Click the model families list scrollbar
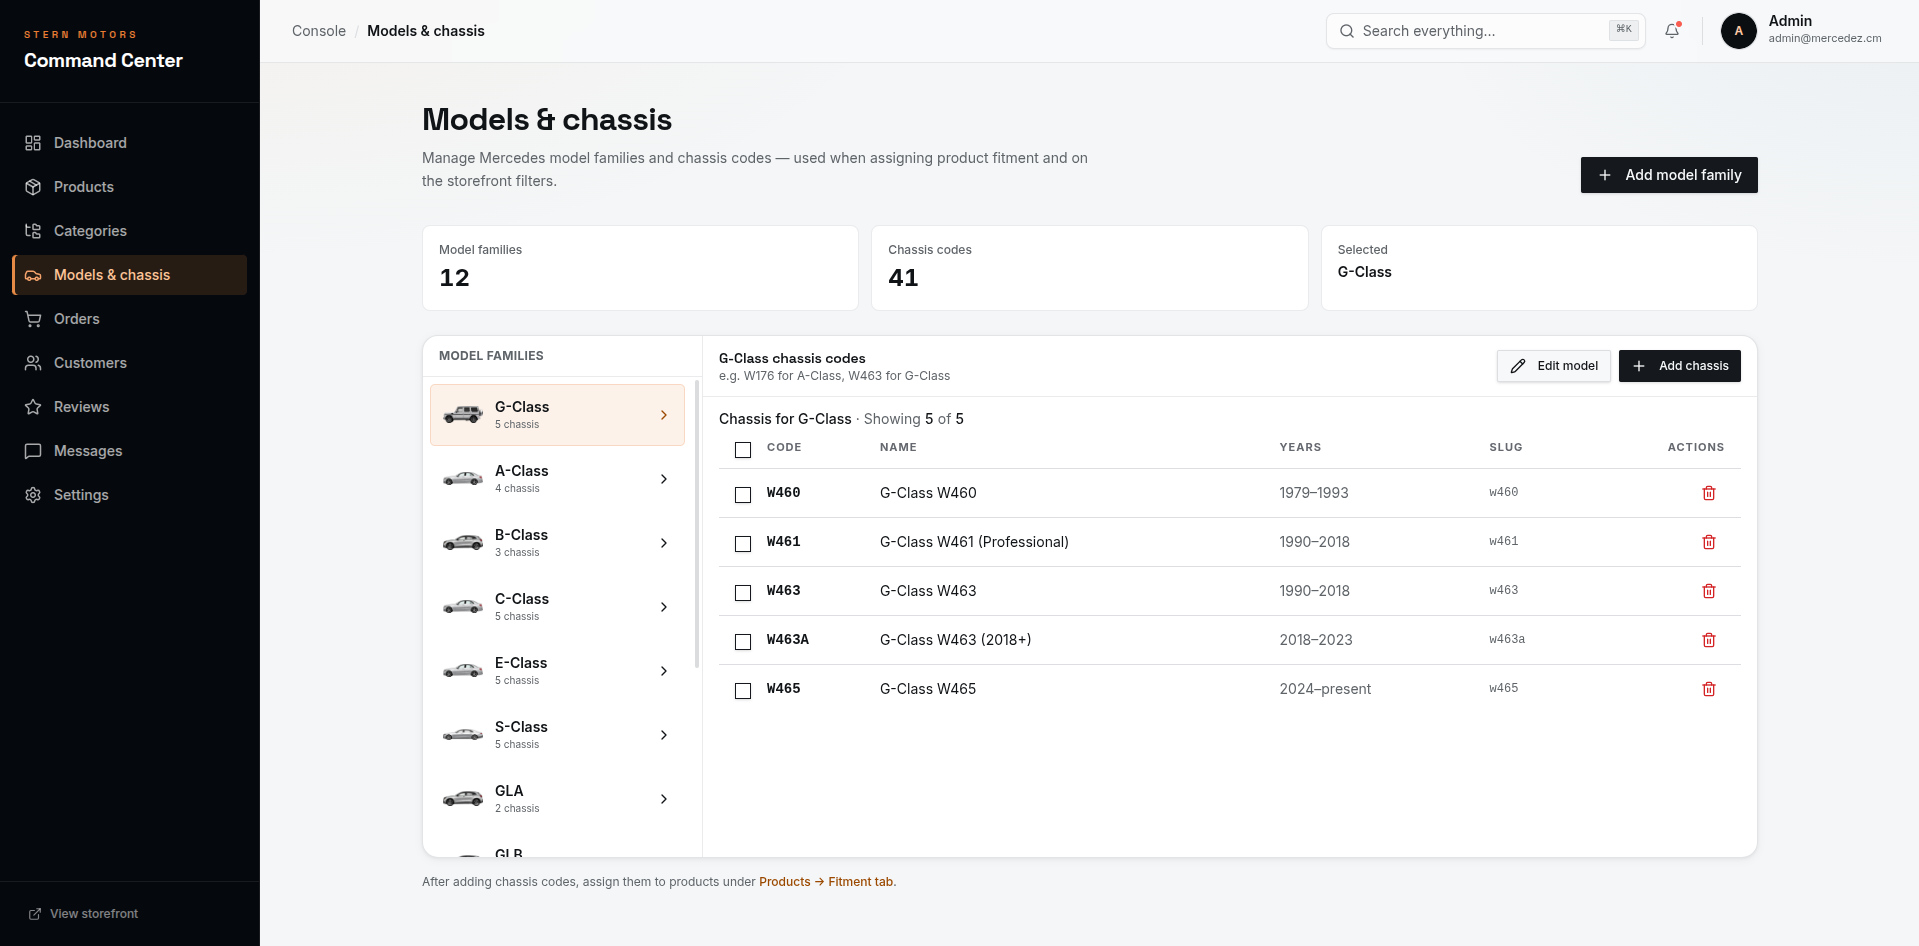Screen dimensions: 1919x946 (x=697, y=524)
